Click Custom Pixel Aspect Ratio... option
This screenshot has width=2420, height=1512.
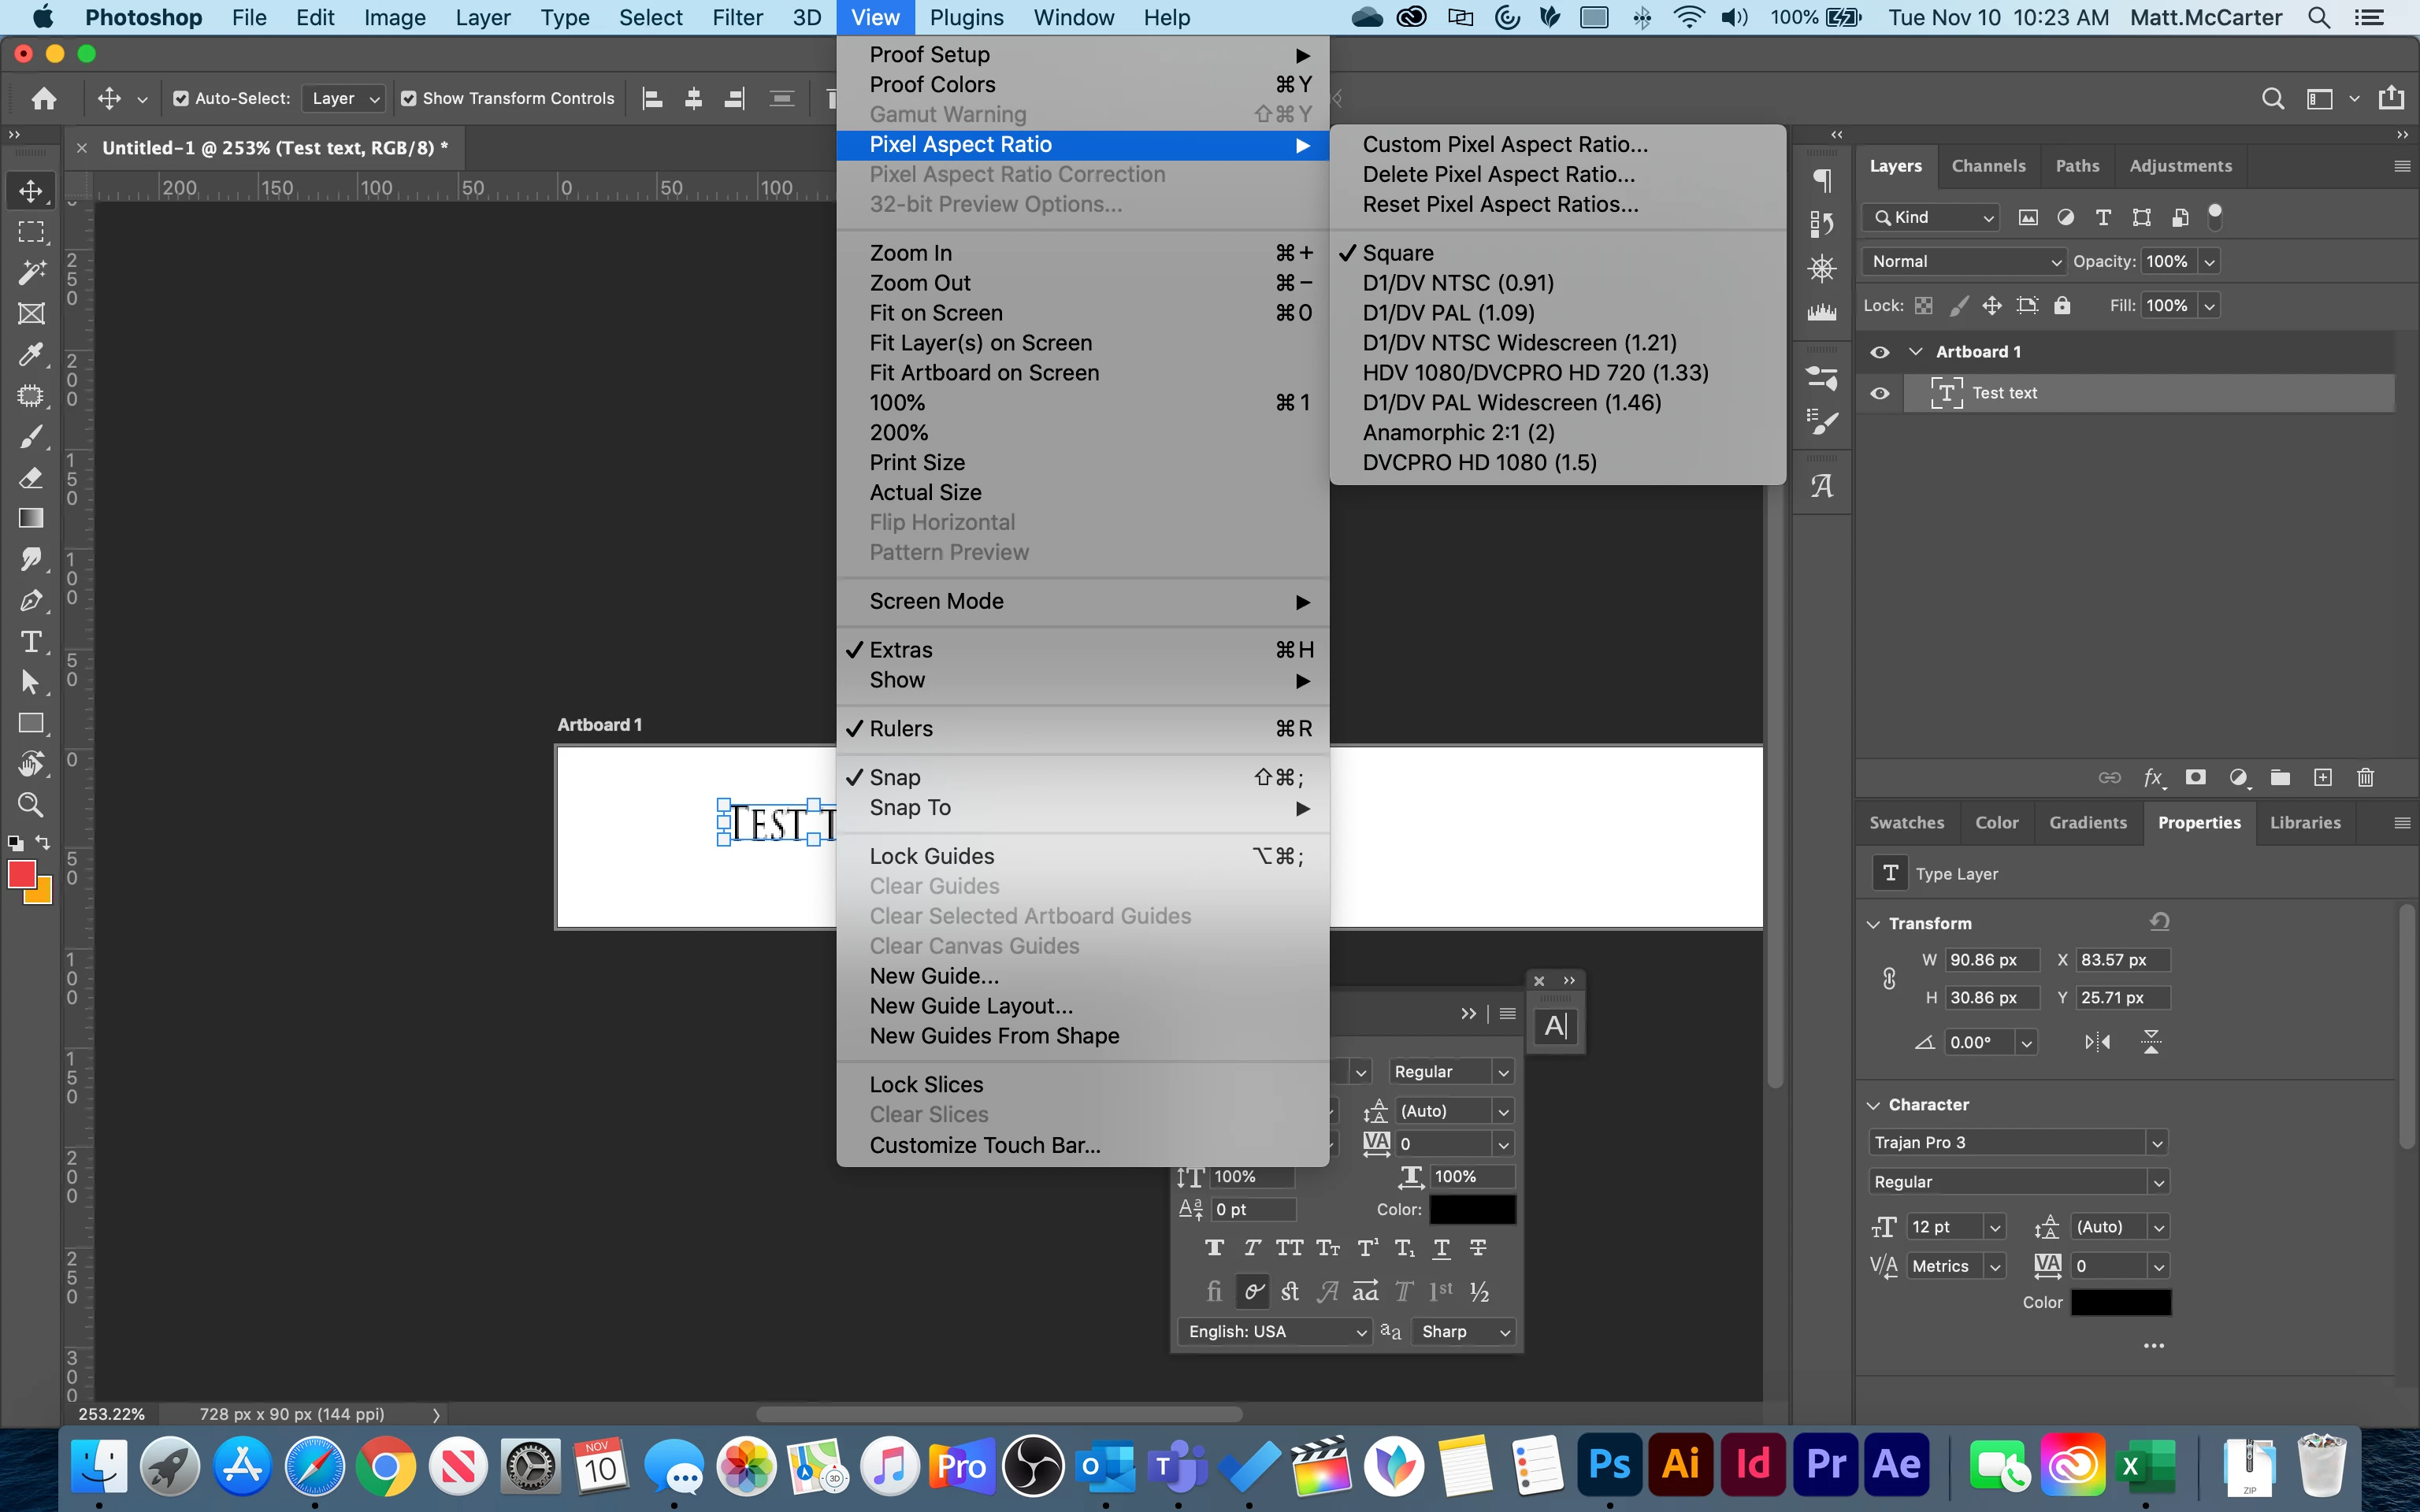pyautogui.click(x=1505, y=144)
